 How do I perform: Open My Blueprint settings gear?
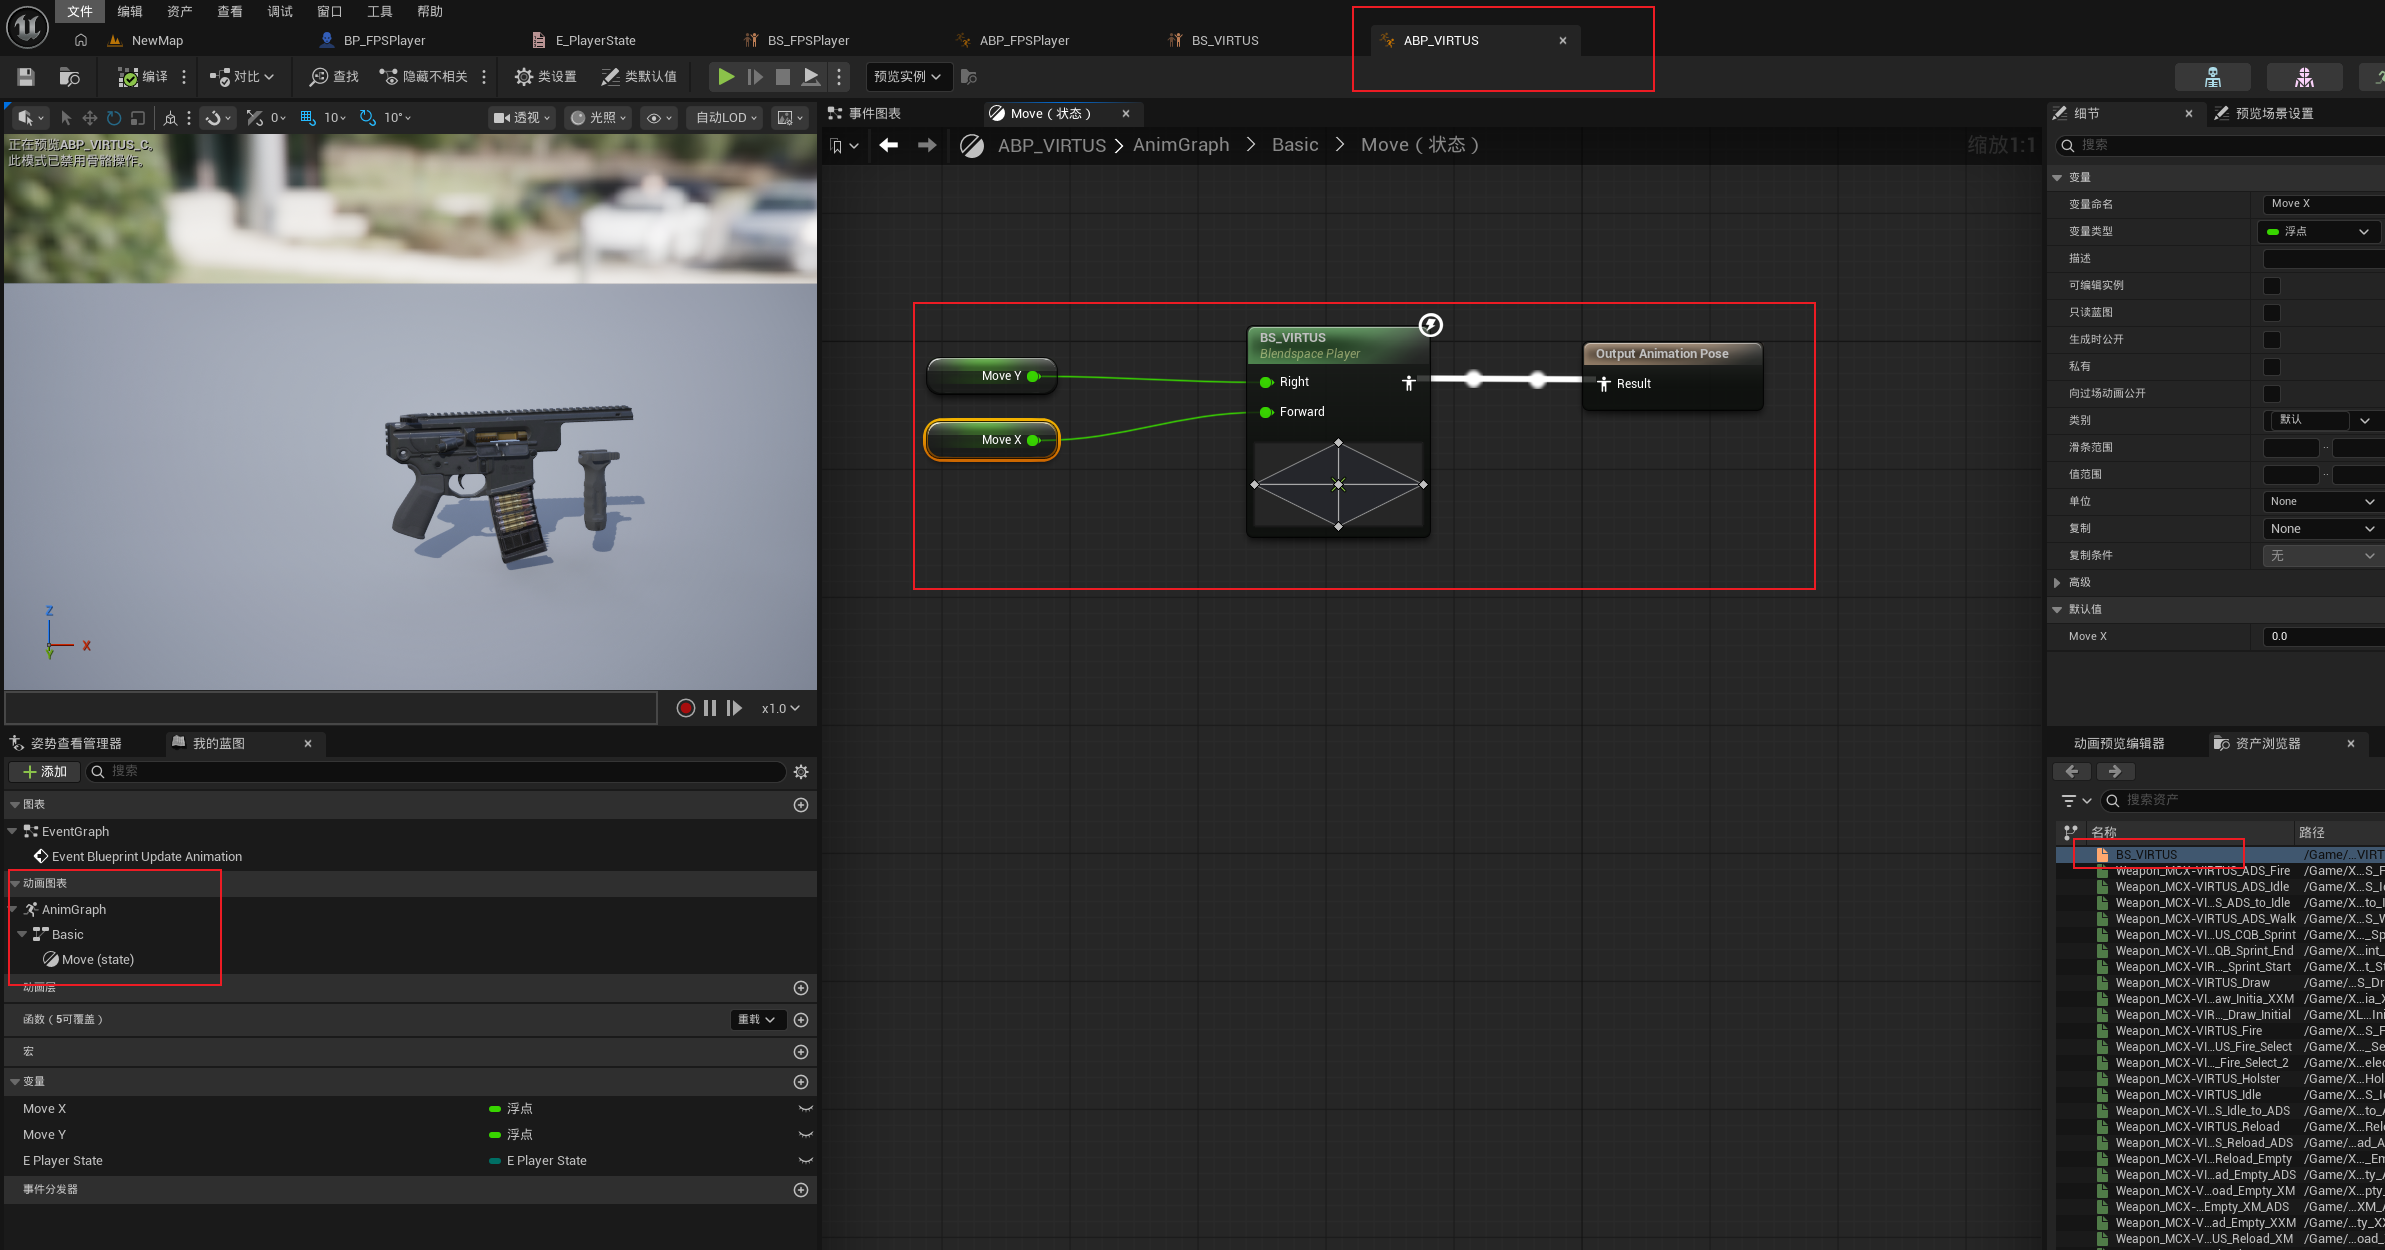click(801, 772)
